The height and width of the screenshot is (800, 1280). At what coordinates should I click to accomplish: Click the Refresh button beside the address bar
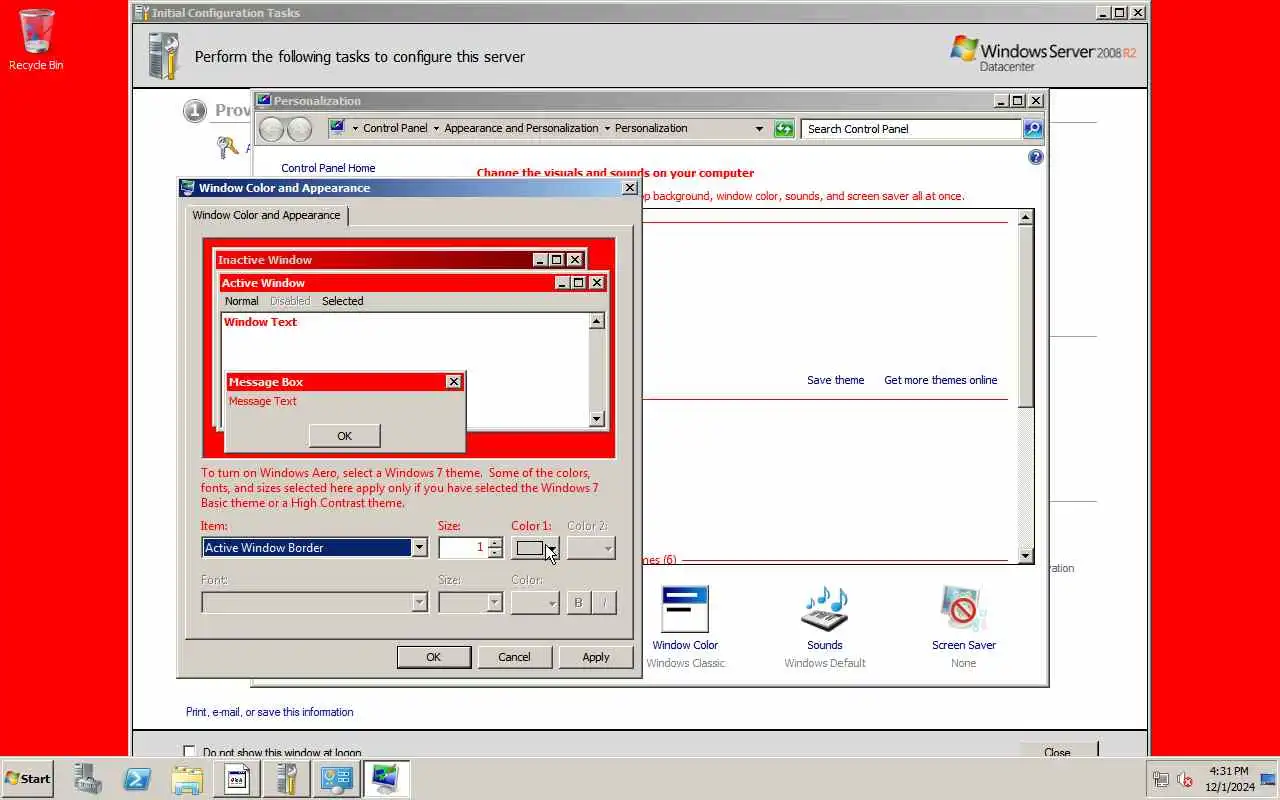[784, 129]
